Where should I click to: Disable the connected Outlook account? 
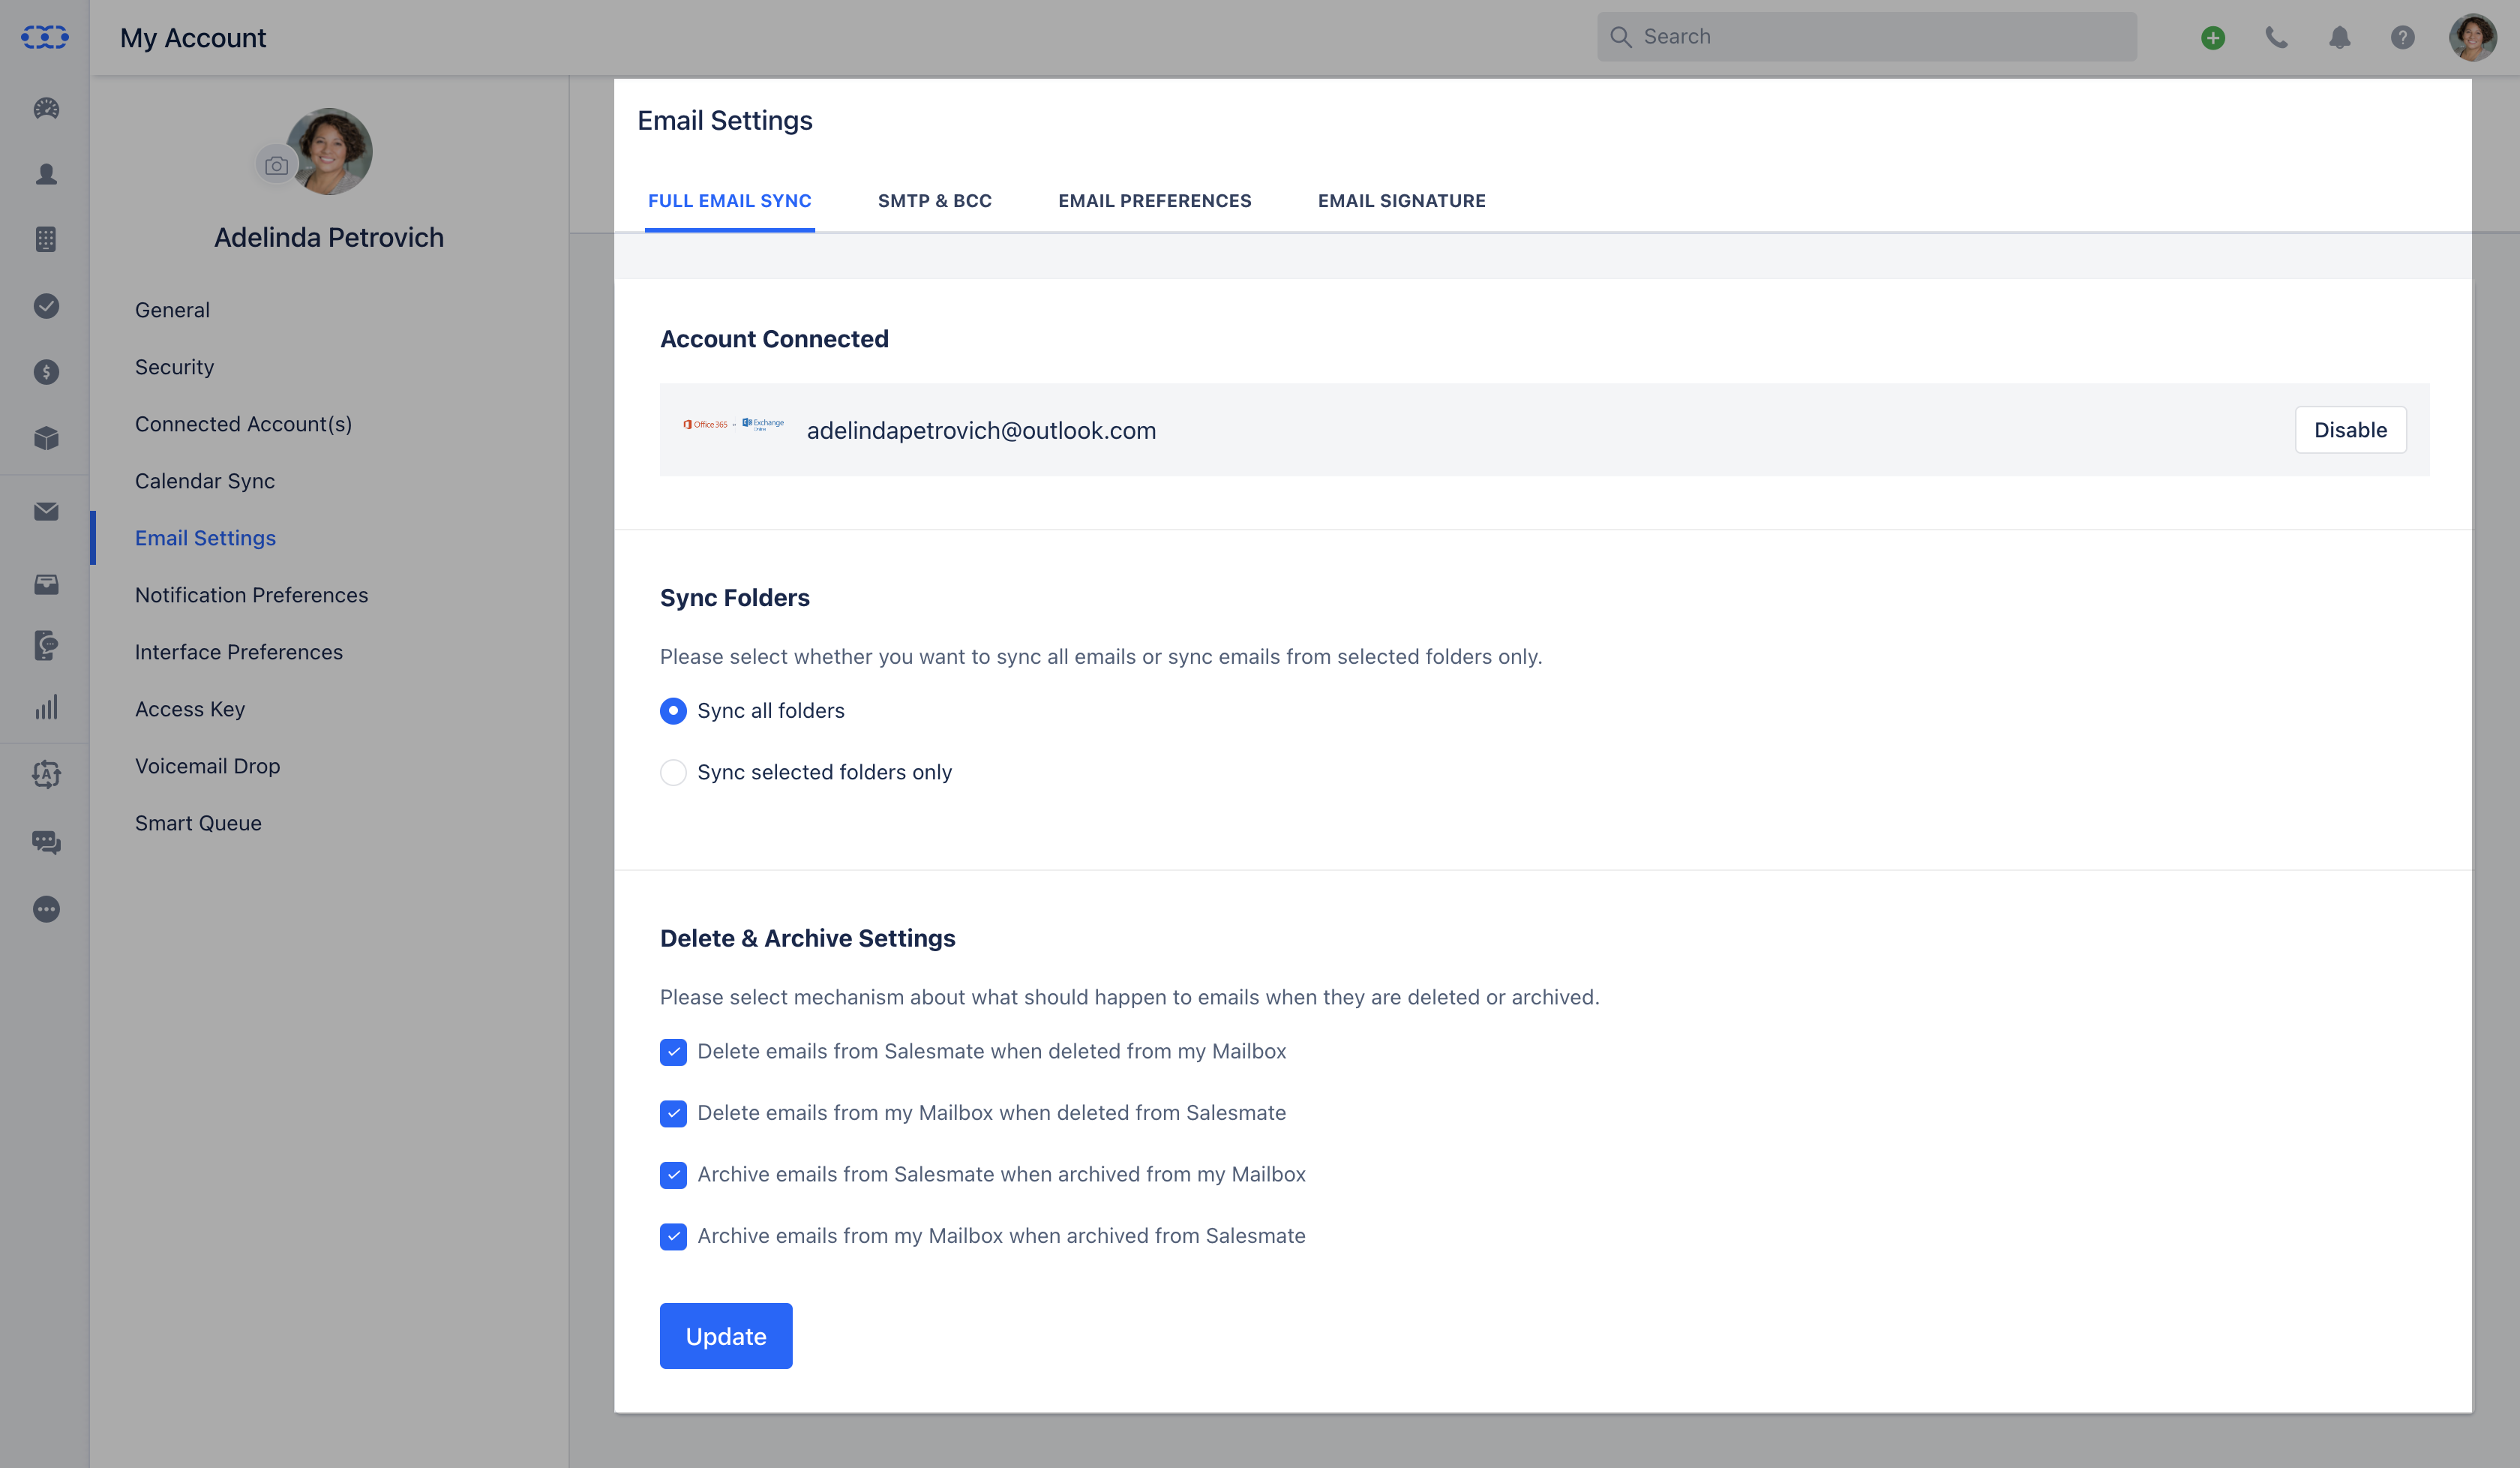[x=2350, y=429]
